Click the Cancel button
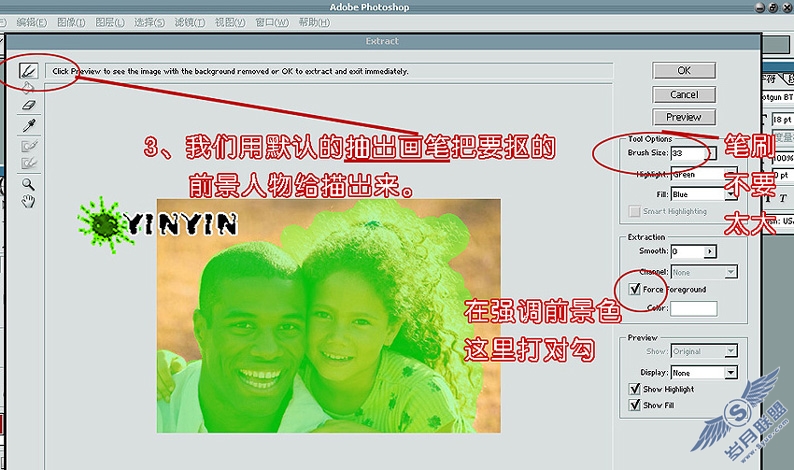The image size is (794, 470). 684,95
